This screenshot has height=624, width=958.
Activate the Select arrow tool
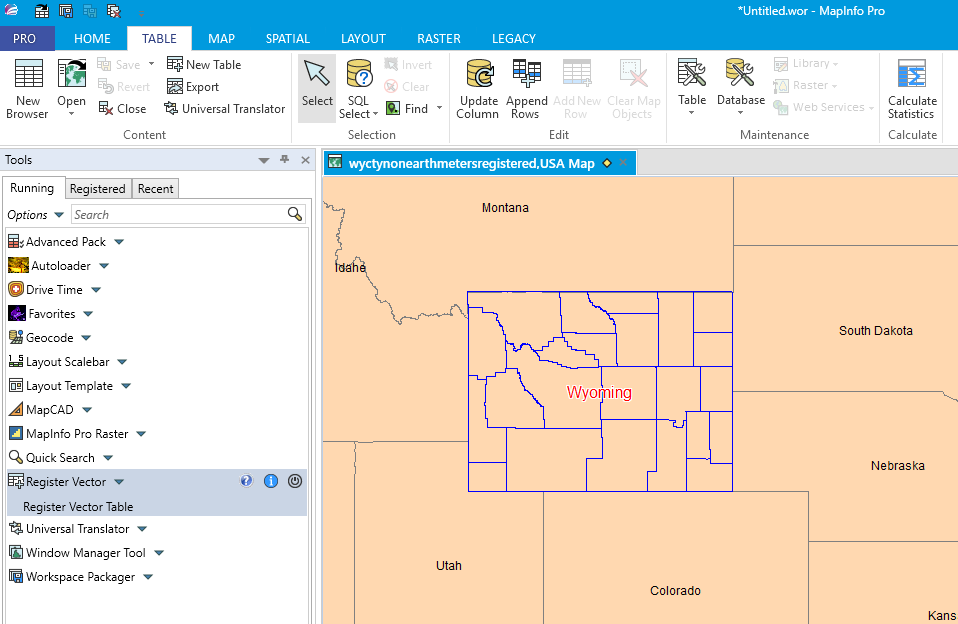click(317, 88)
